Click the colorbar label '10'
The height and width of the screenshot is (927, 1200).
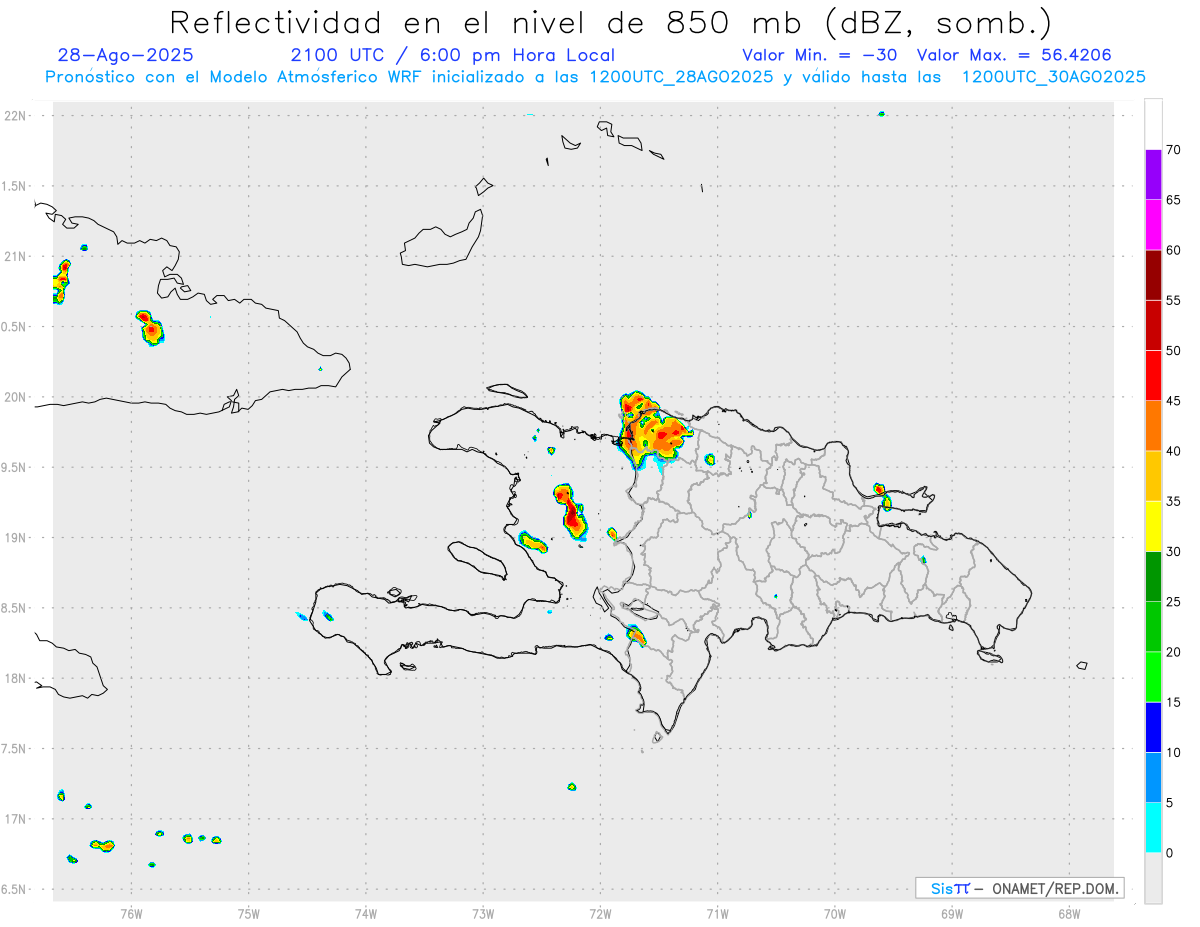pyautogui.click(x=1173, y=752)
